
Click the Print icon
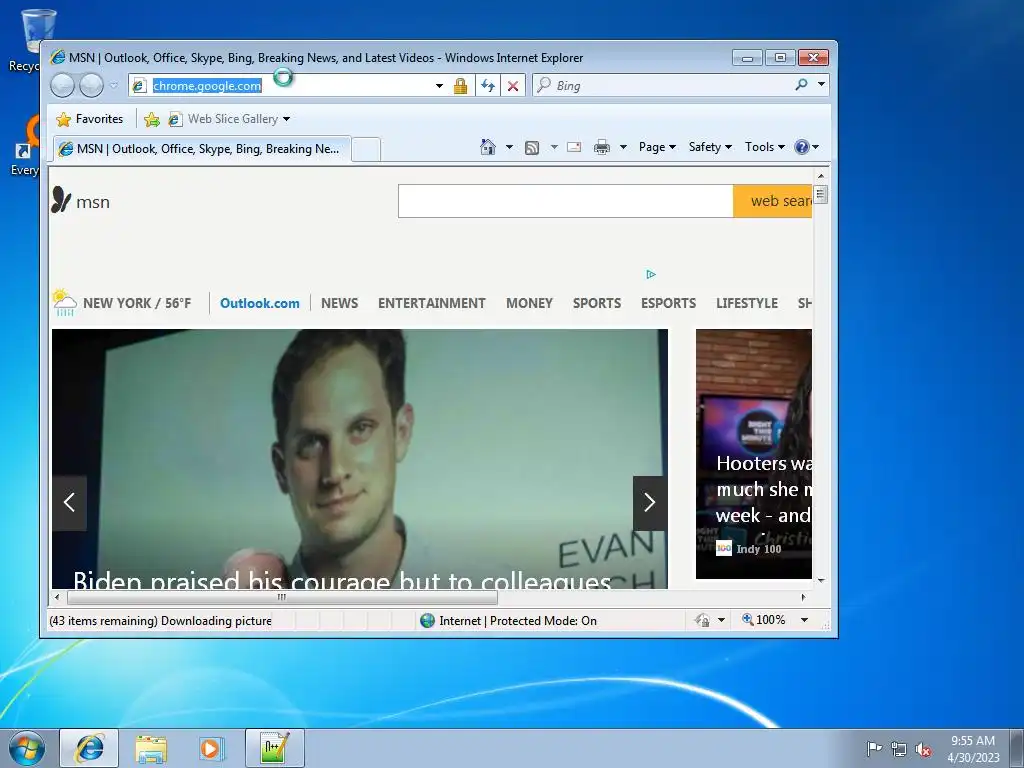click(601, 148)
